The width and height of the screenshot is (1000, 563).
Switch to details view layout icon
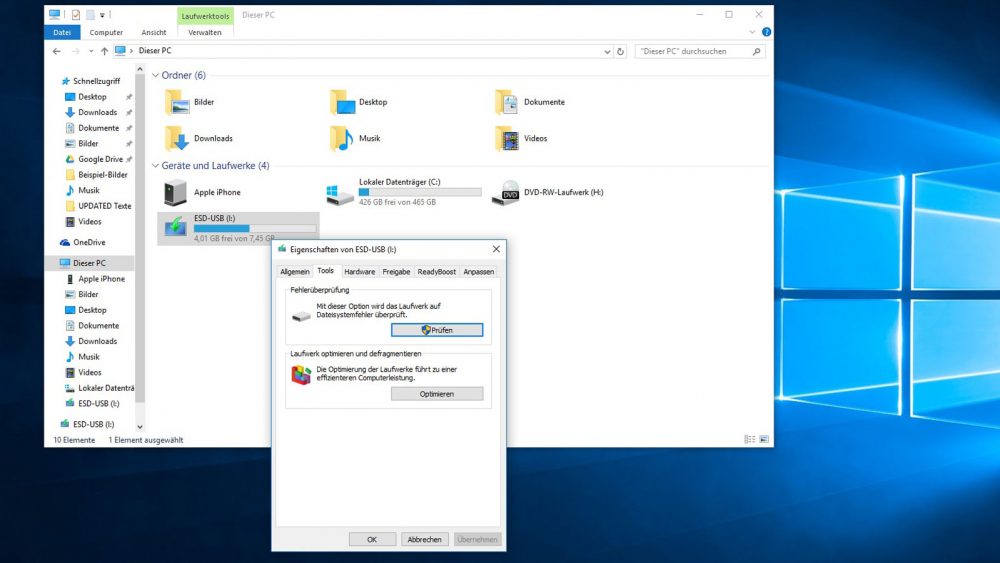pos(750,439)
